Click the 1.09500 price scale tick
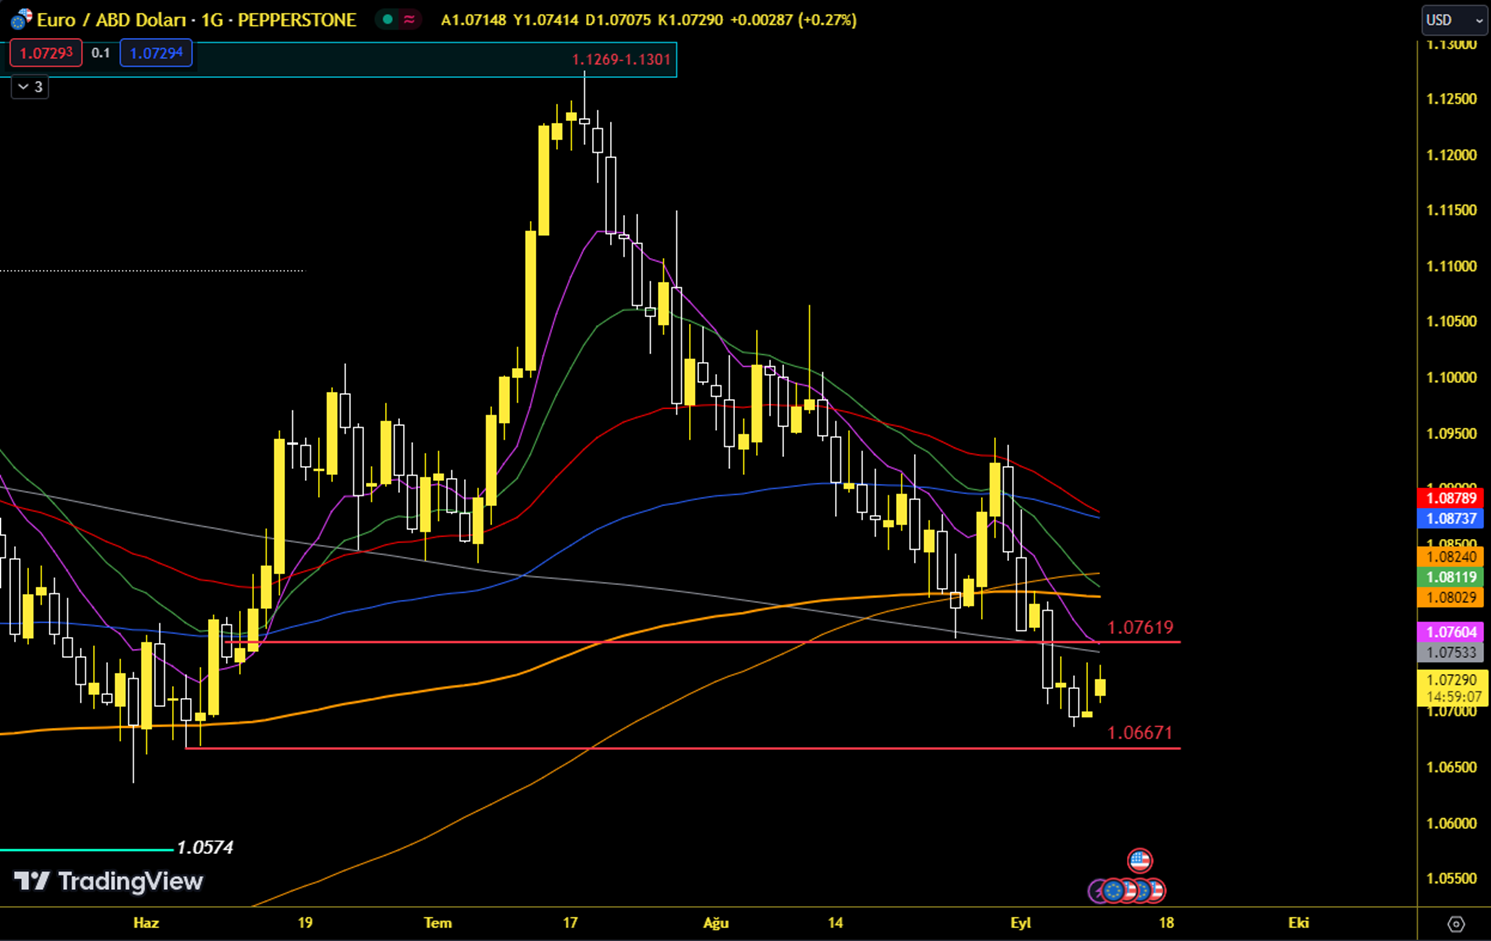The width and height of the screenshot is (1491, 941). click(1452, 434)
